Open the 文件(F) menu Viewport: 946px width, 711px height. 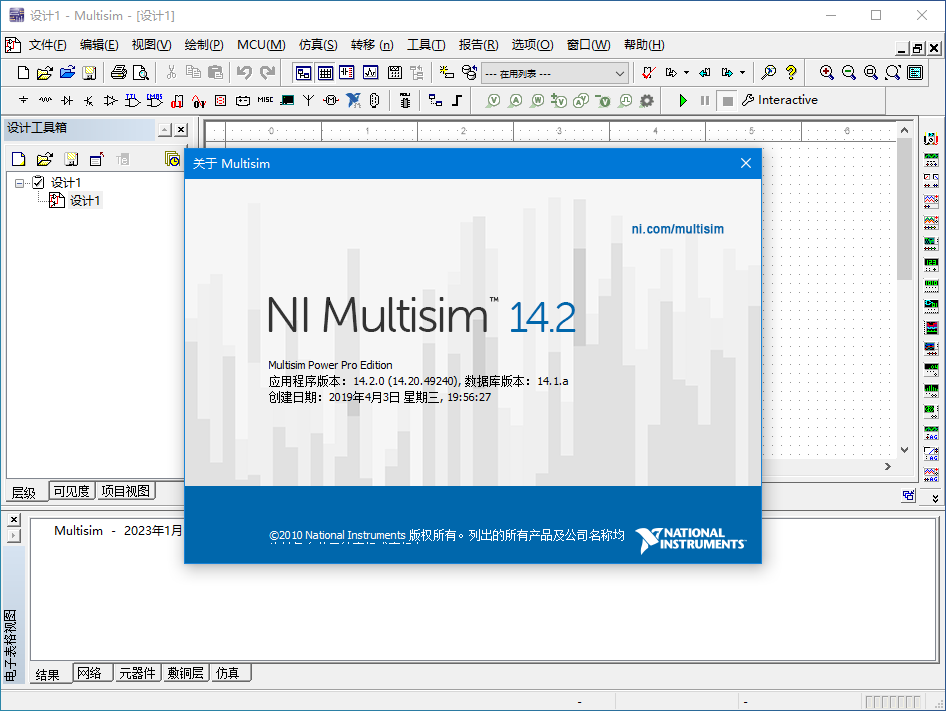click(x=47, y=45)
